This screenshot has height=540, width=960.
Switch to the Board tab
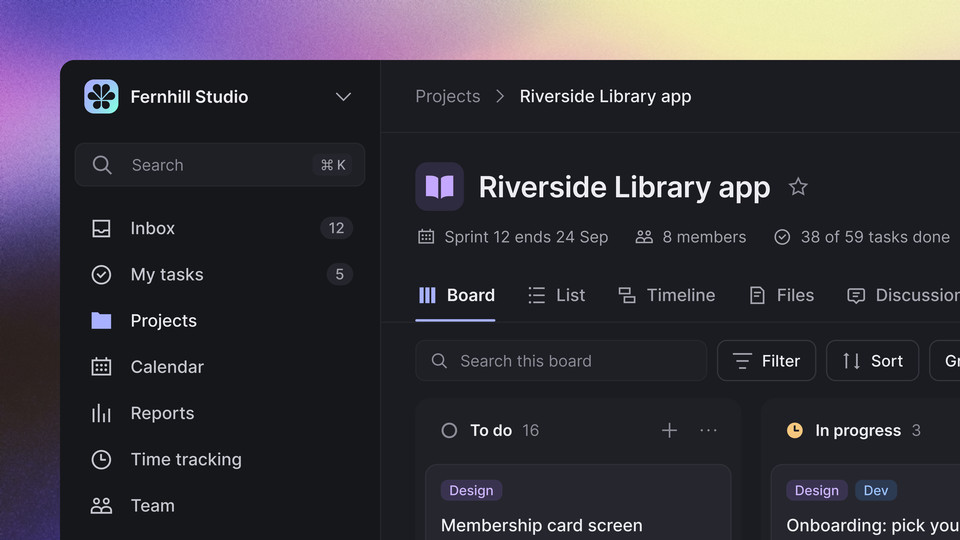456,296
